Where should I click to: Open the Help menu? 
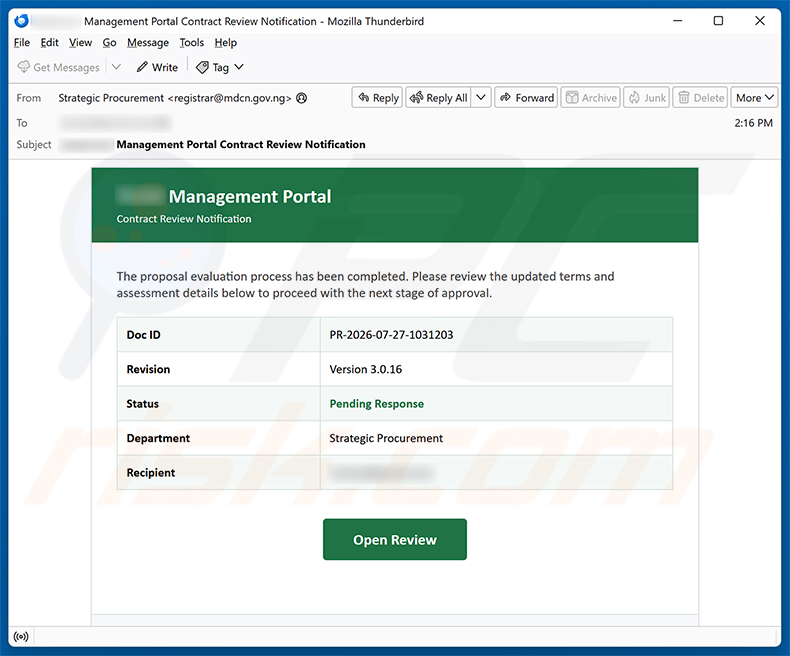pos(225,43)
